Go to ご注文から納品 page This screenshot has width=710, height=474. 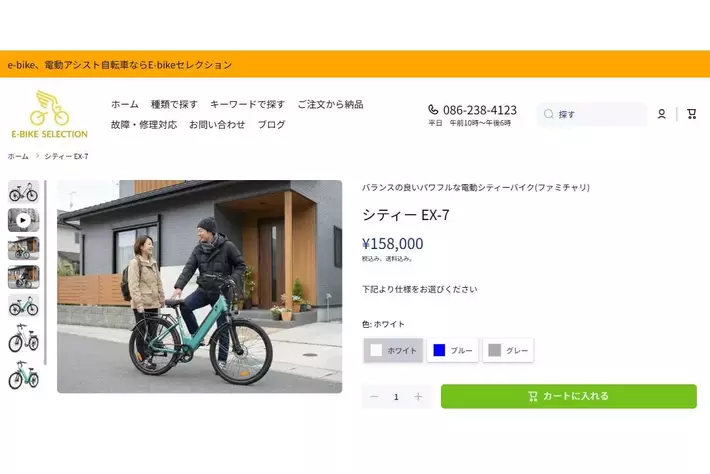pos(330,104)
